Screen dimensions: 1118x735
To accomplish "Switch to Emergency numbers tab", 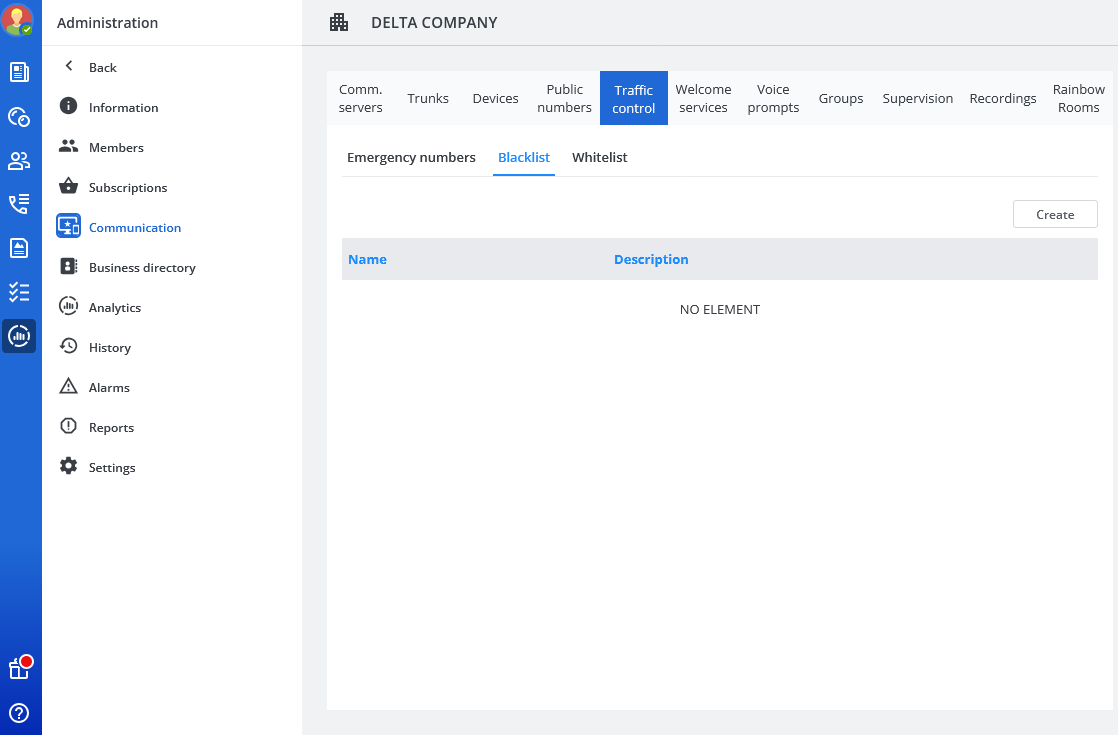I will coord(411,158).
